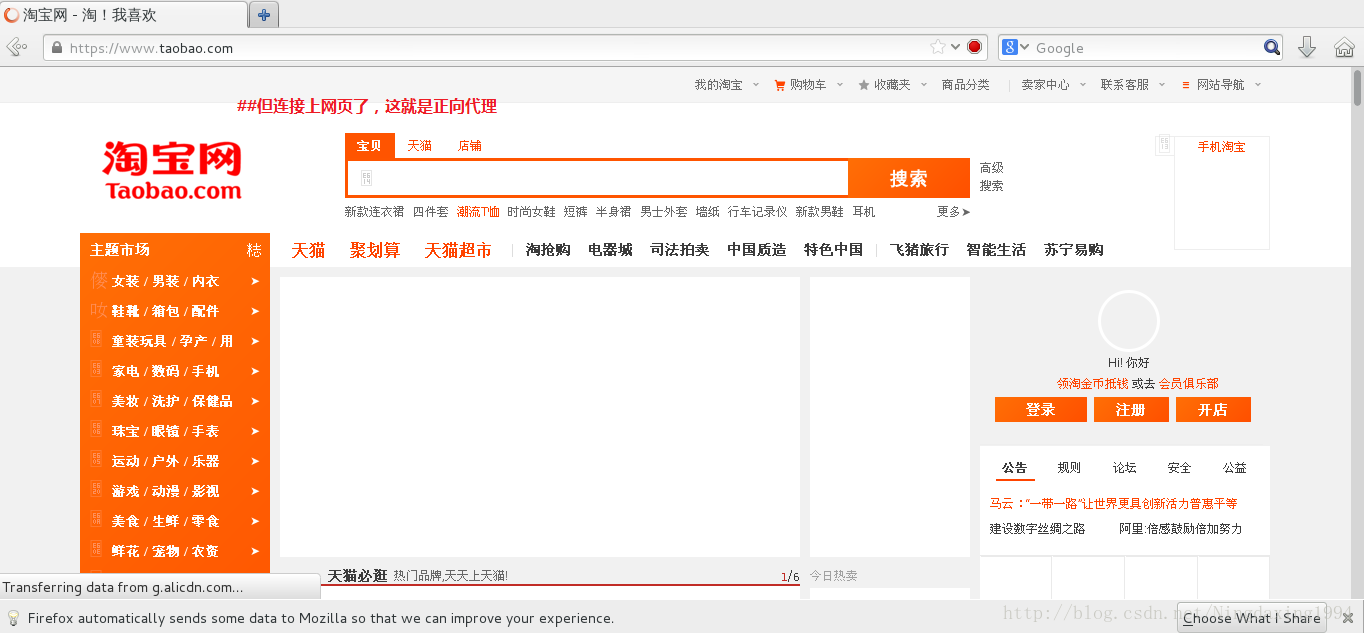This screenshot has height=633, width=1364.
Task: Expand 更多 hot search terms
Action: [x=953, y=212]
